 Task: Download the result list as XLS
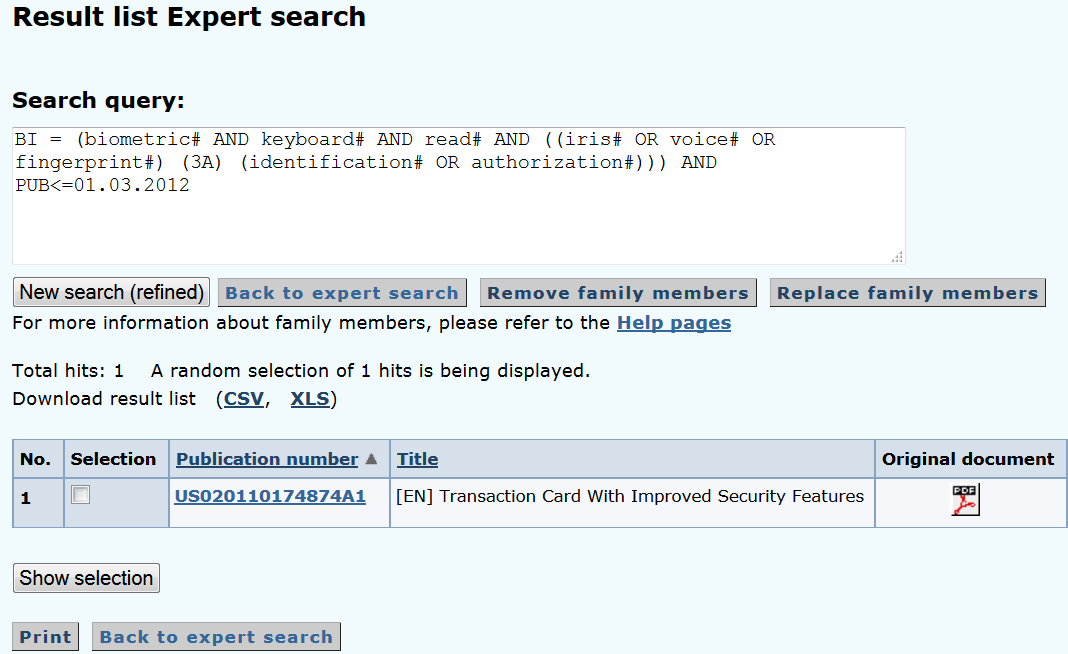click(x=310, y=399)
